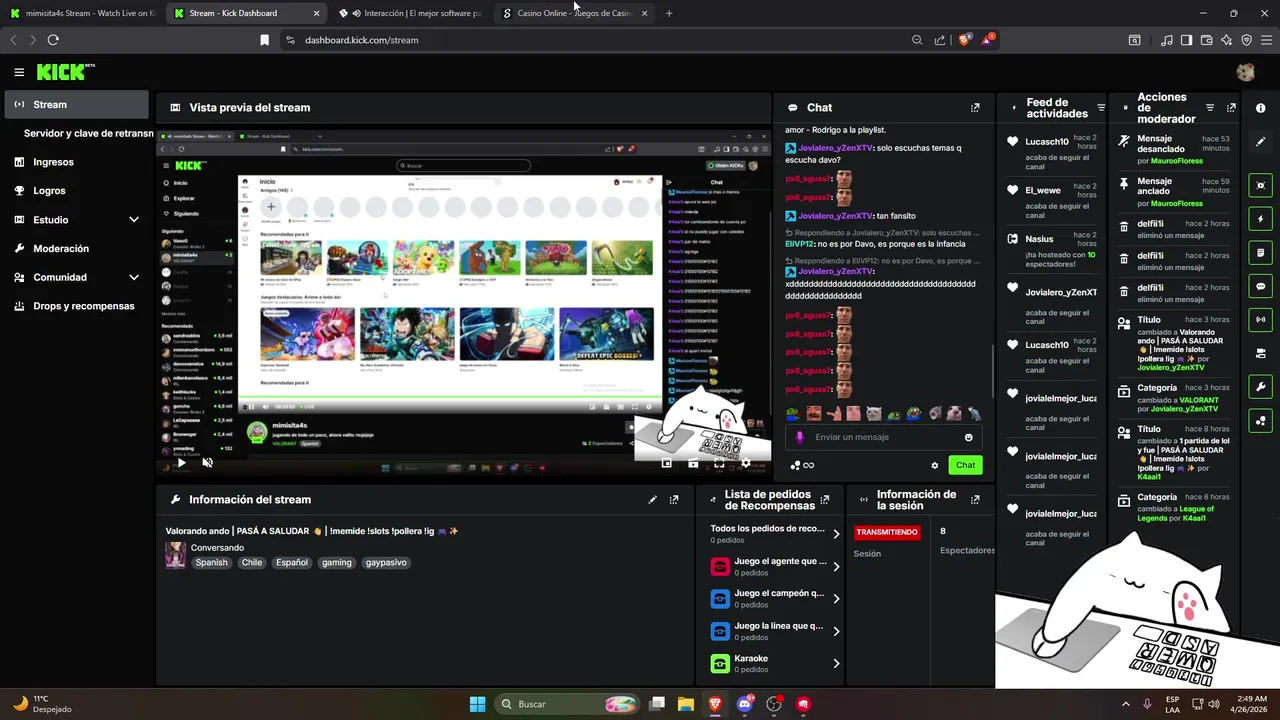Toggle theater mode on stream preview
The width and height of the screenshot is (1280, 720).
coord(693,463)
